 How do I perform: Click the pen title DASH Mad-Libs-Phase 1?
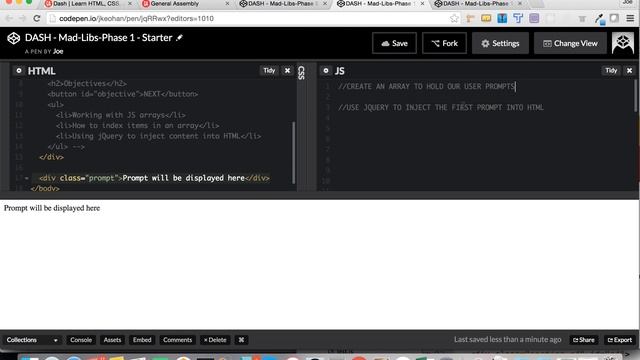tap(98, 38)
